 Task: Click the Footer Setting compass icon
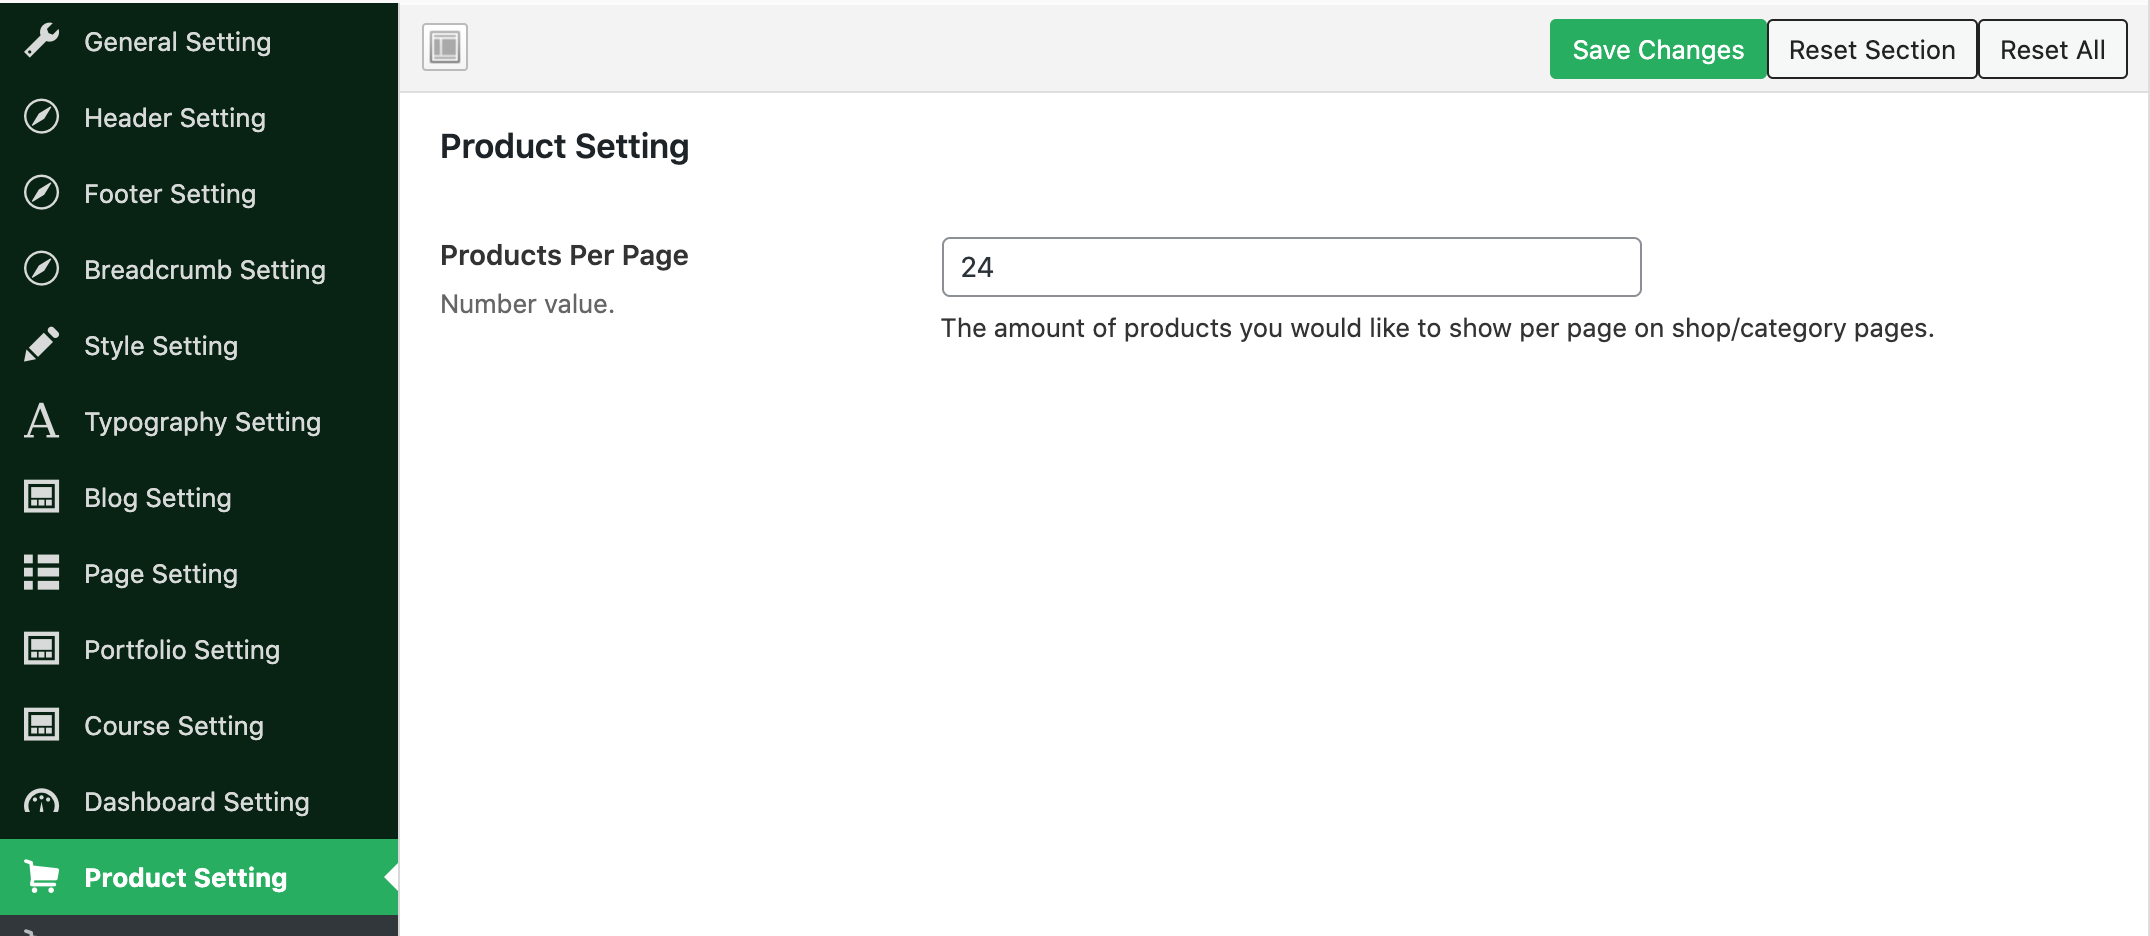tap(42, 193)
